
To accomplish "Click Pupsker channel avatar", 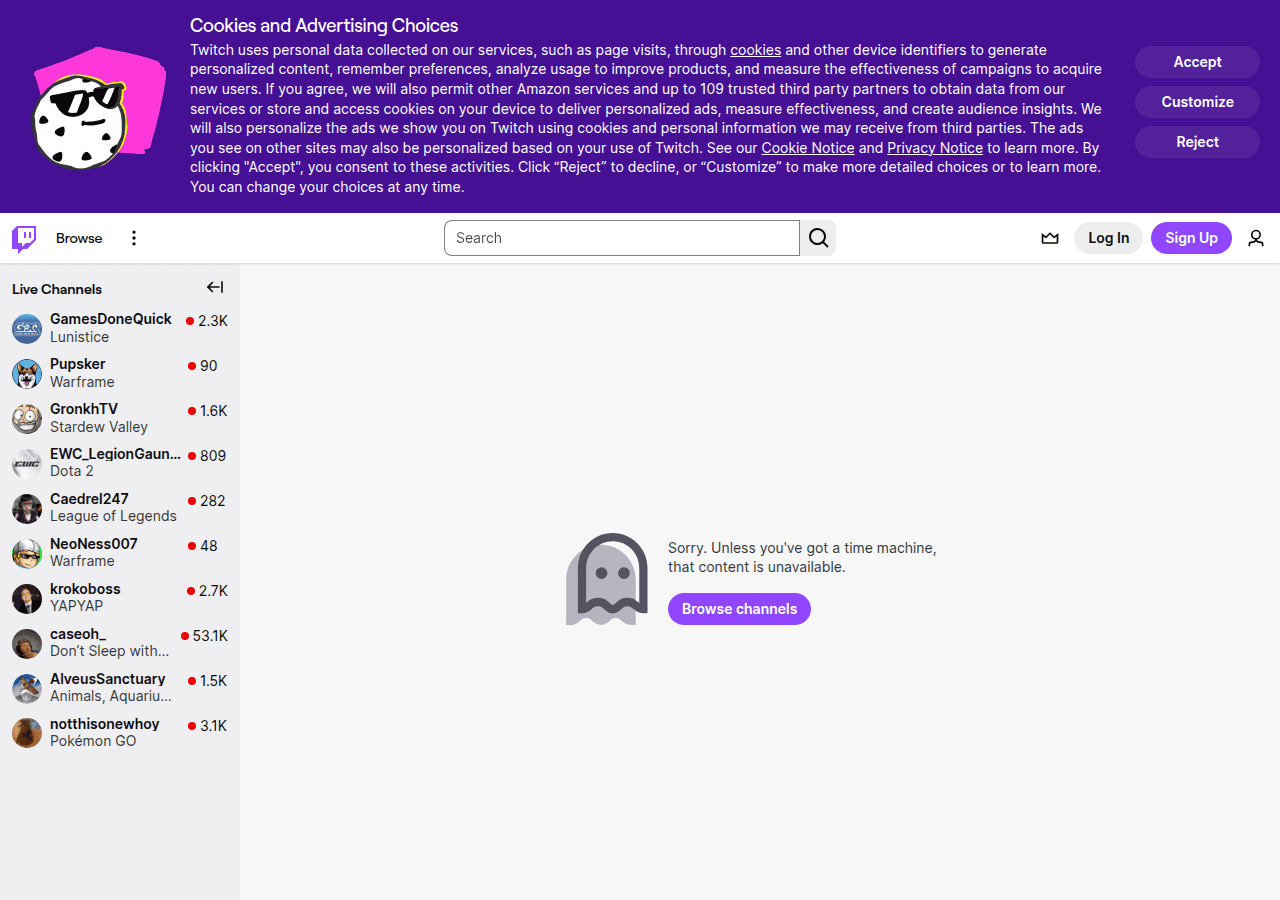I will pos(27,374).
